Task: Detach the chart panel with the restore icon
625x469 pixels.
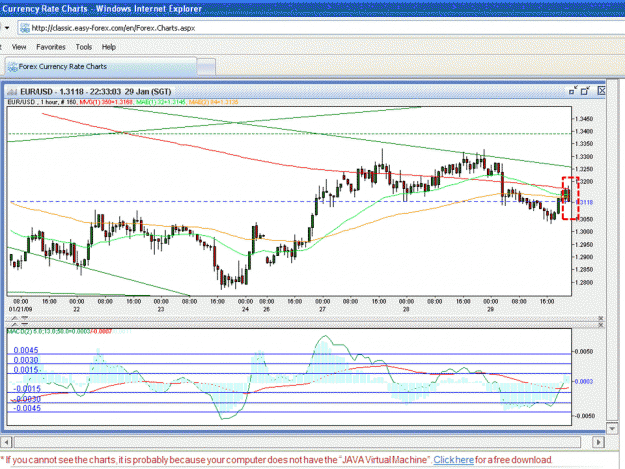Action: click(x=585, y=91)
